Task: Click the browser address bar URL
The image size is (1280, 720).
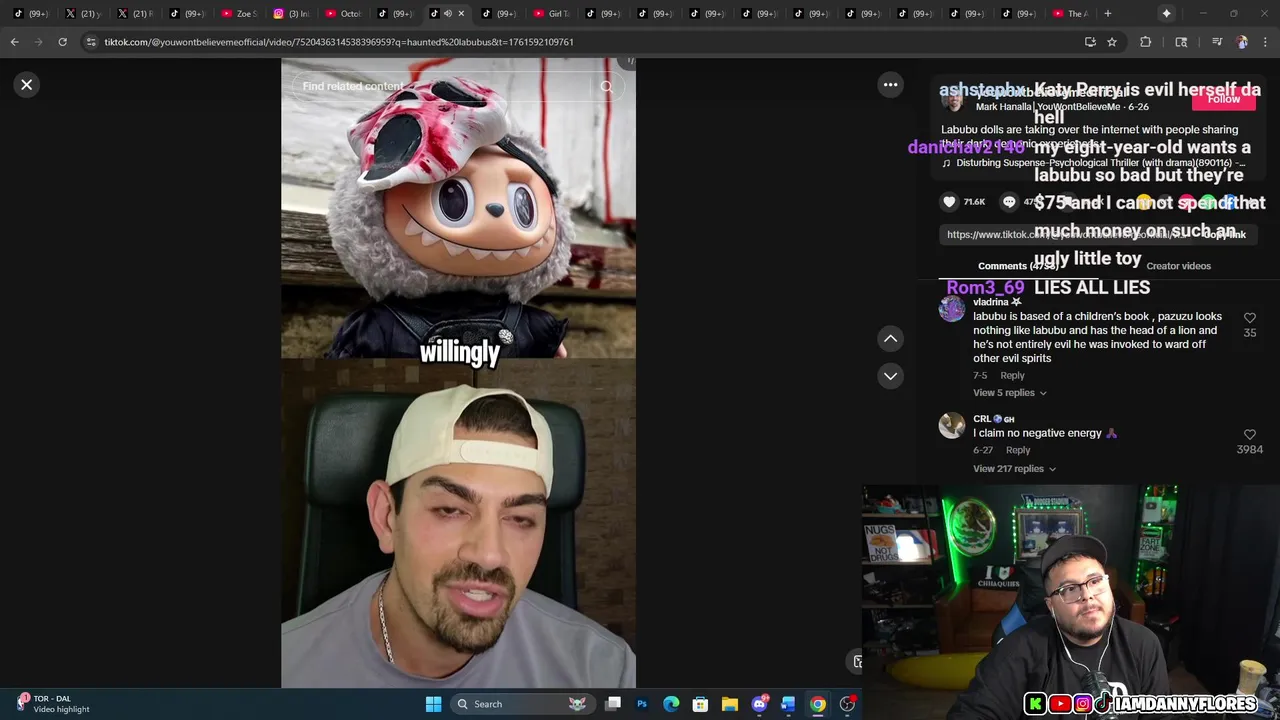Action: coord(339,42)
